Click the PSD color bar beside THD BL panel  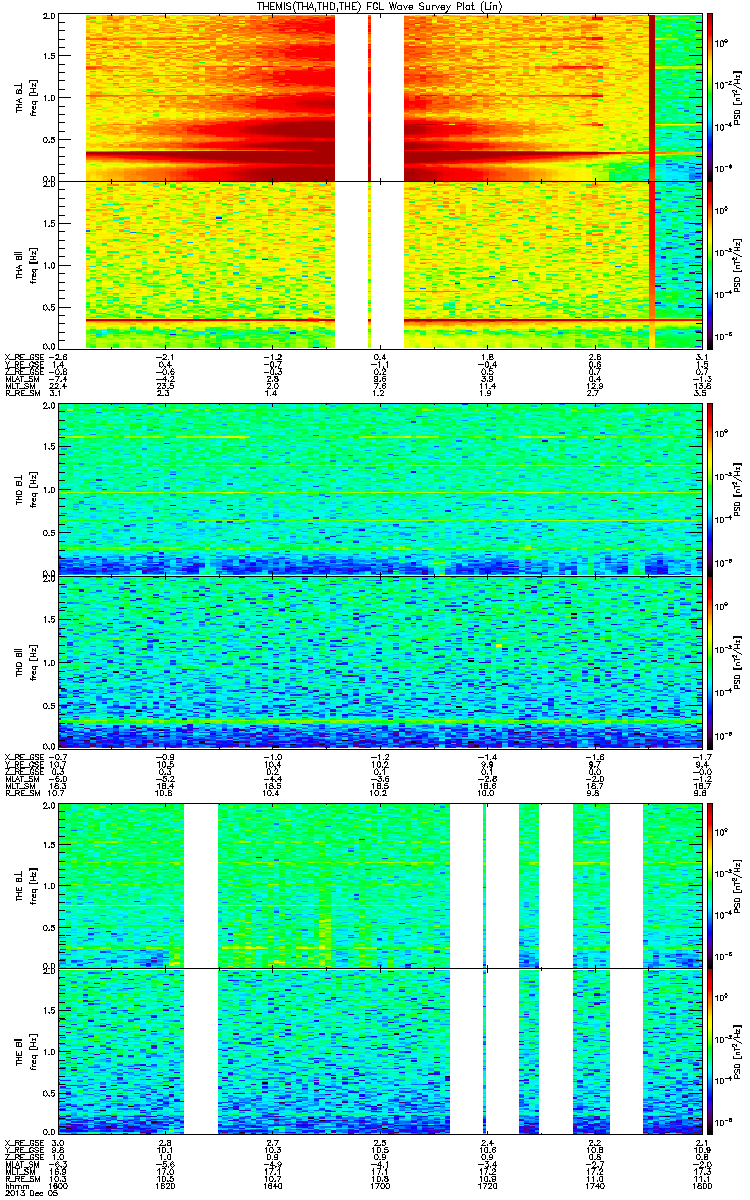(710, 491)
